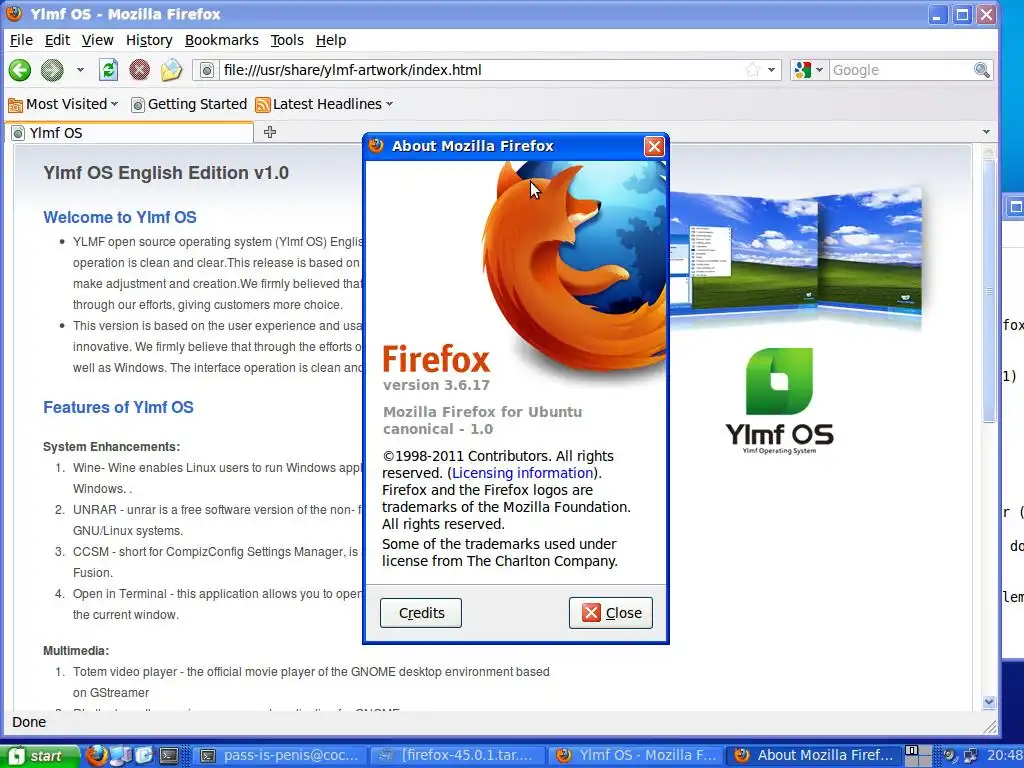Bookmark this page with the star icon

(x=753, y=70)
